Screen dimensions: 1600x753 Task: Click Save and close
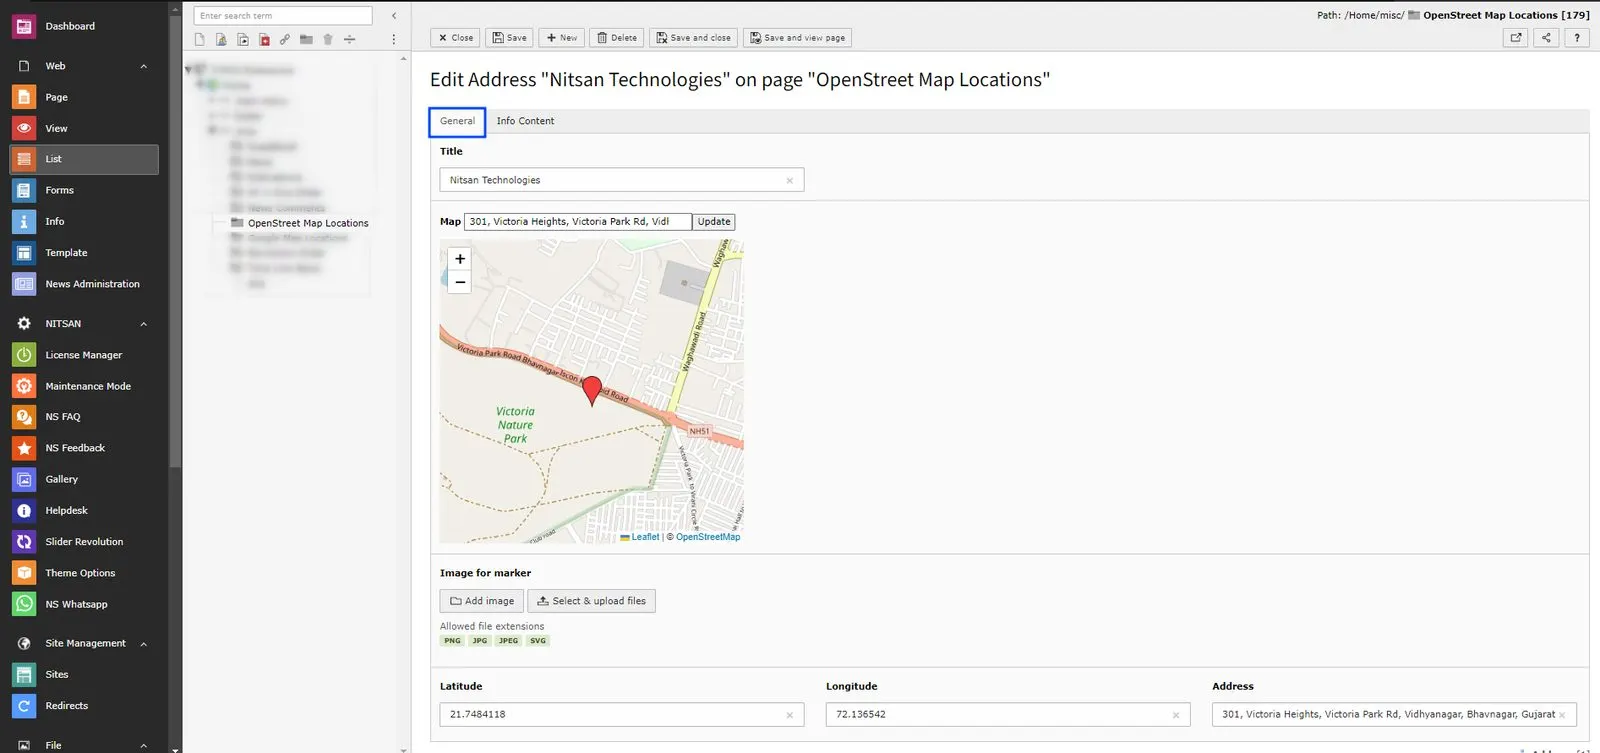693,38
